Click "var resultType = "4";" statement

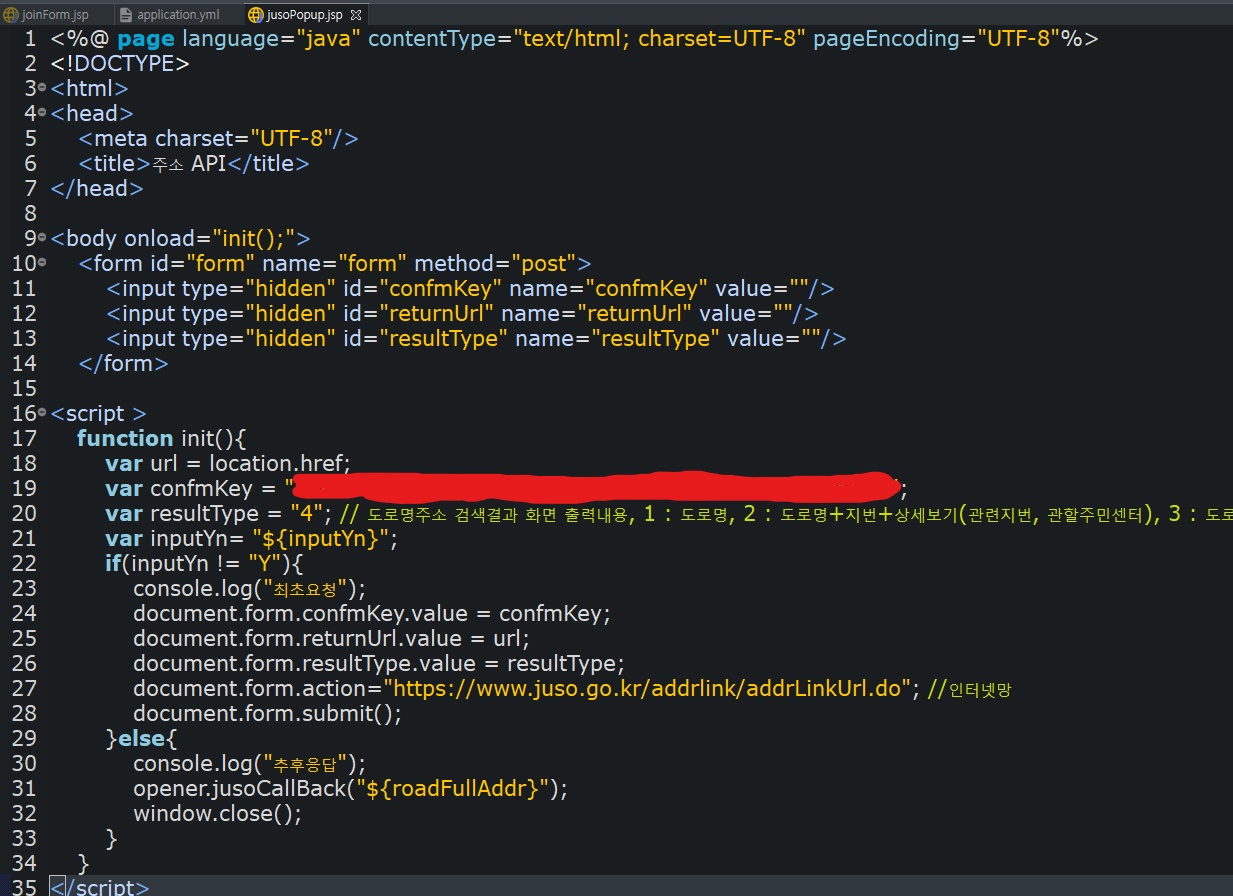219,513
